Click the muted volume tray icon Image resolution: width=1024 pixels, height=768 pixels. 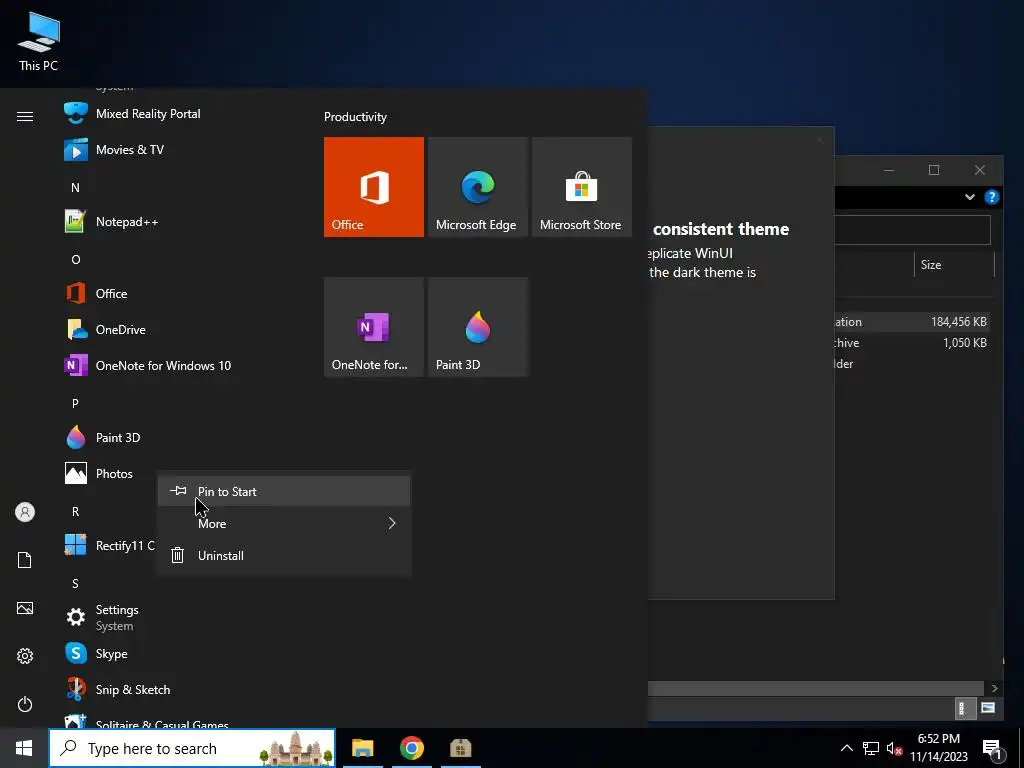[x=894, y=749]
